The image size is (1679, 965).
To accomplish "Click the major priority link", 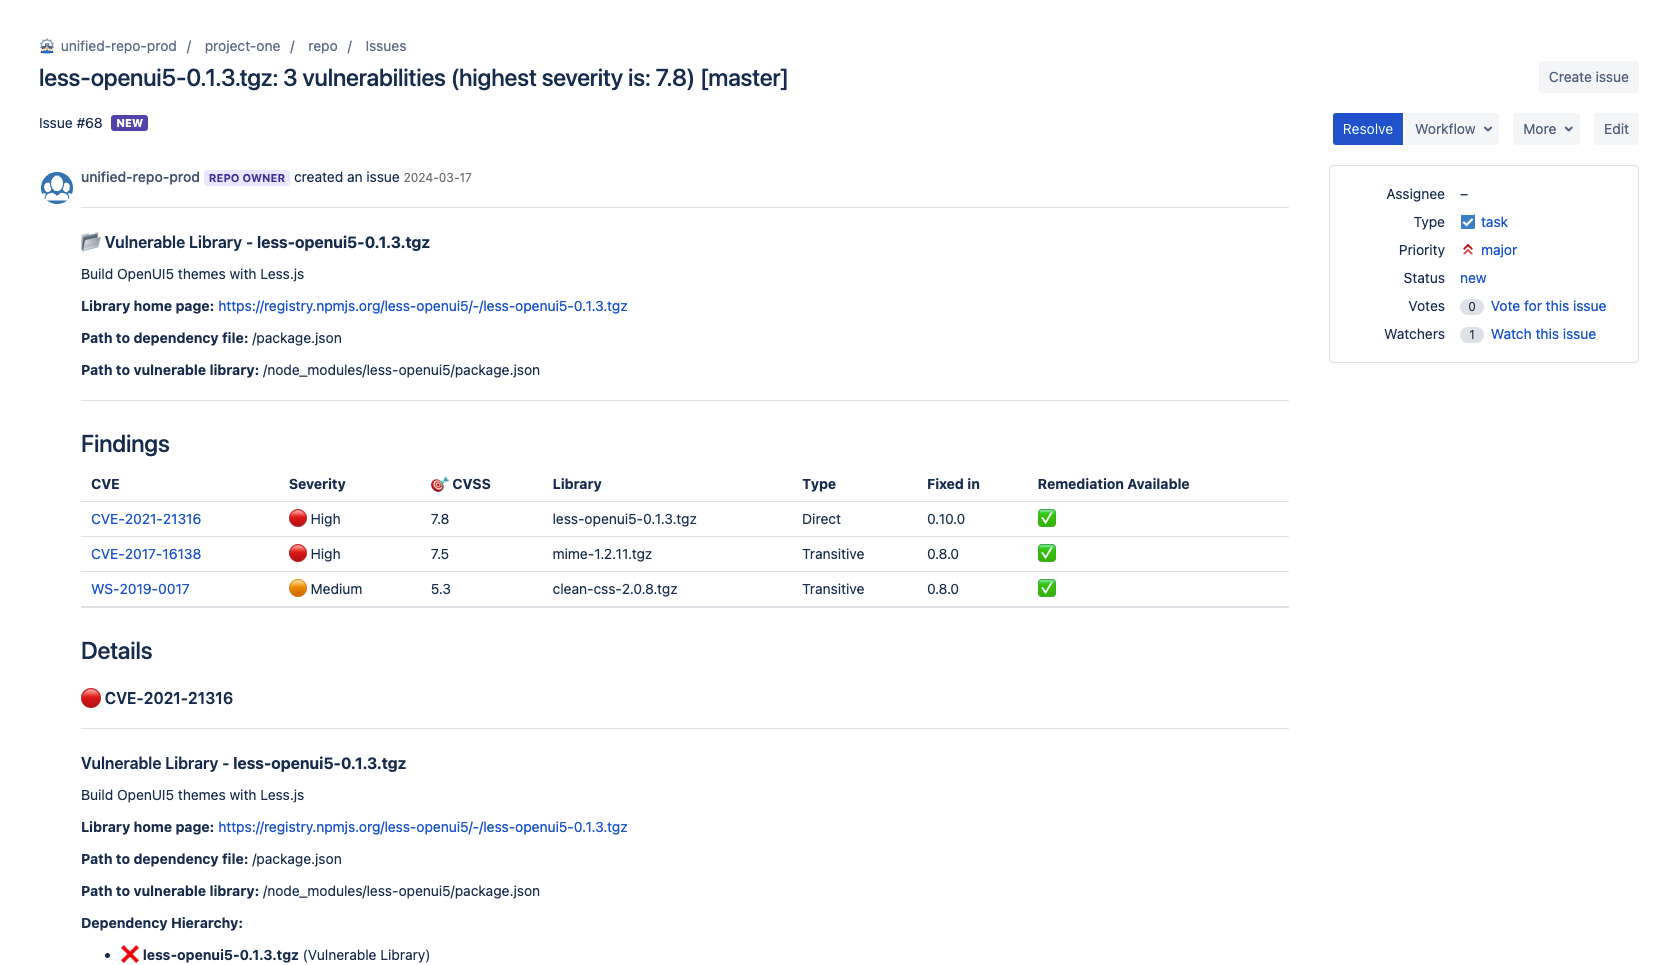I will point(1499,250).
